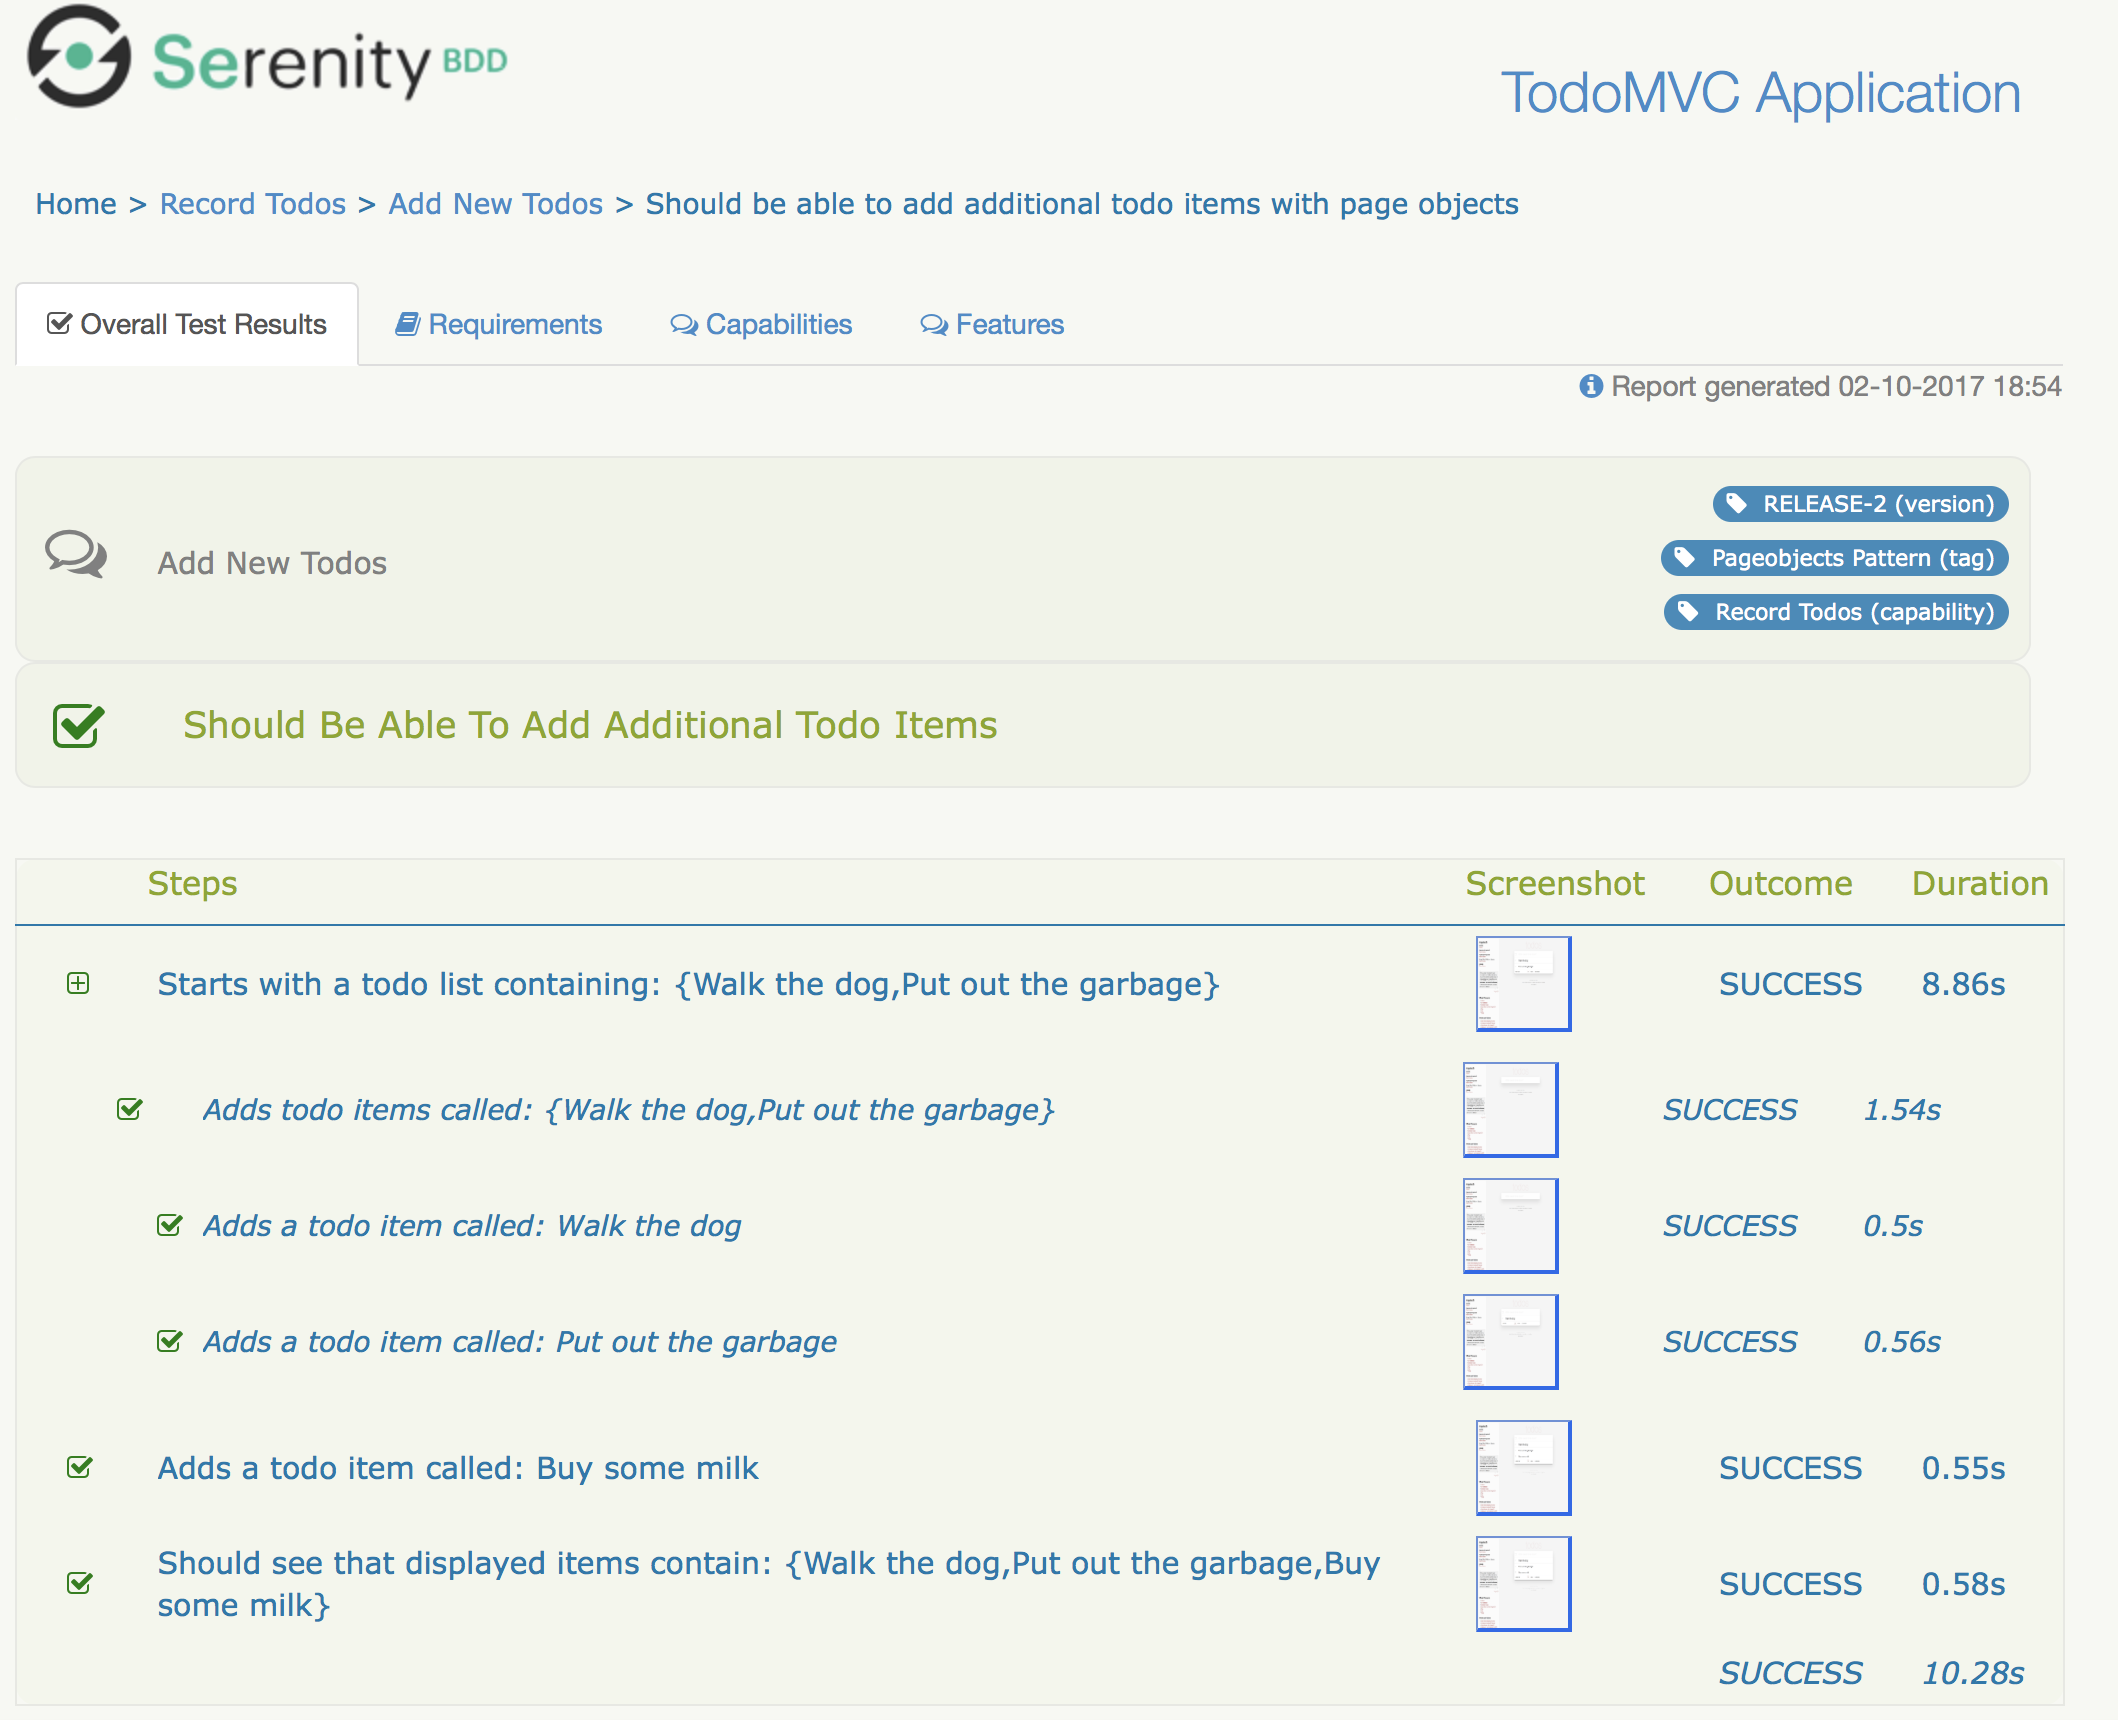
Task: Click the Serenity BDD logo icon
Action: coord(79,57)
